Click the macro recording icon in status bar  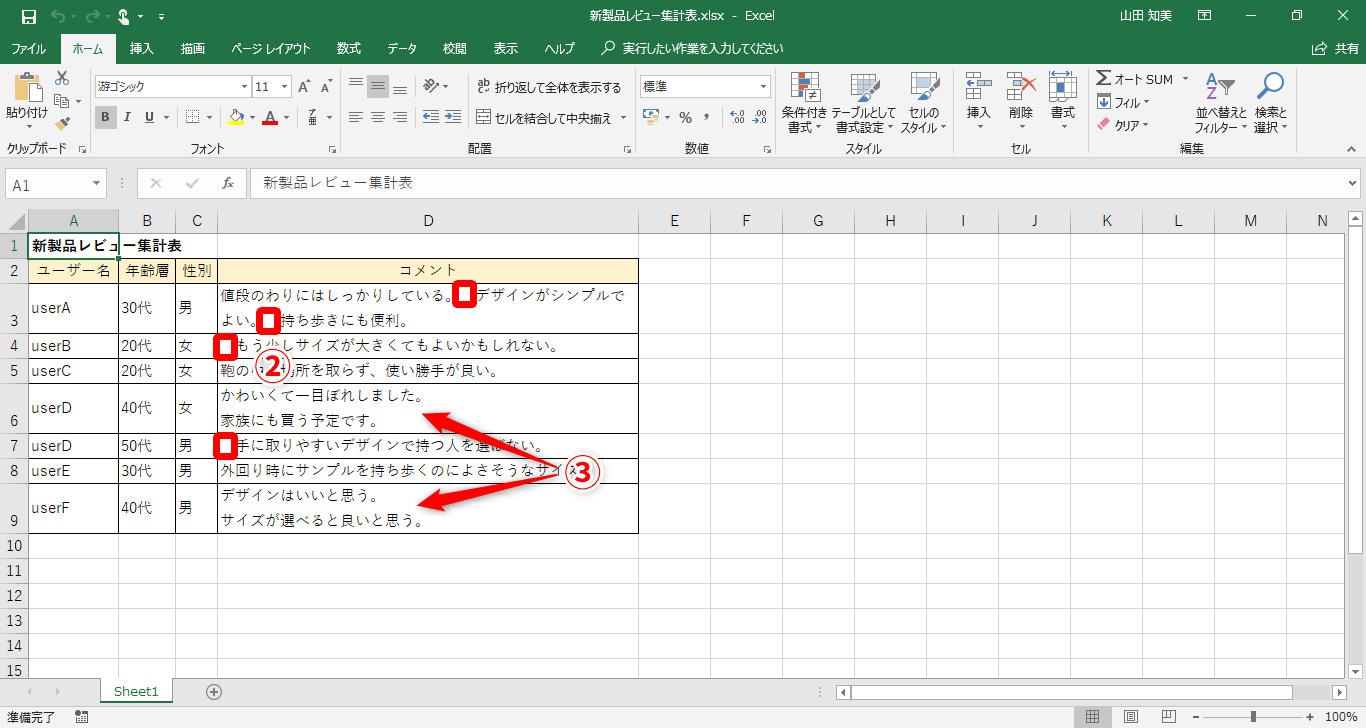coord(81,717)
